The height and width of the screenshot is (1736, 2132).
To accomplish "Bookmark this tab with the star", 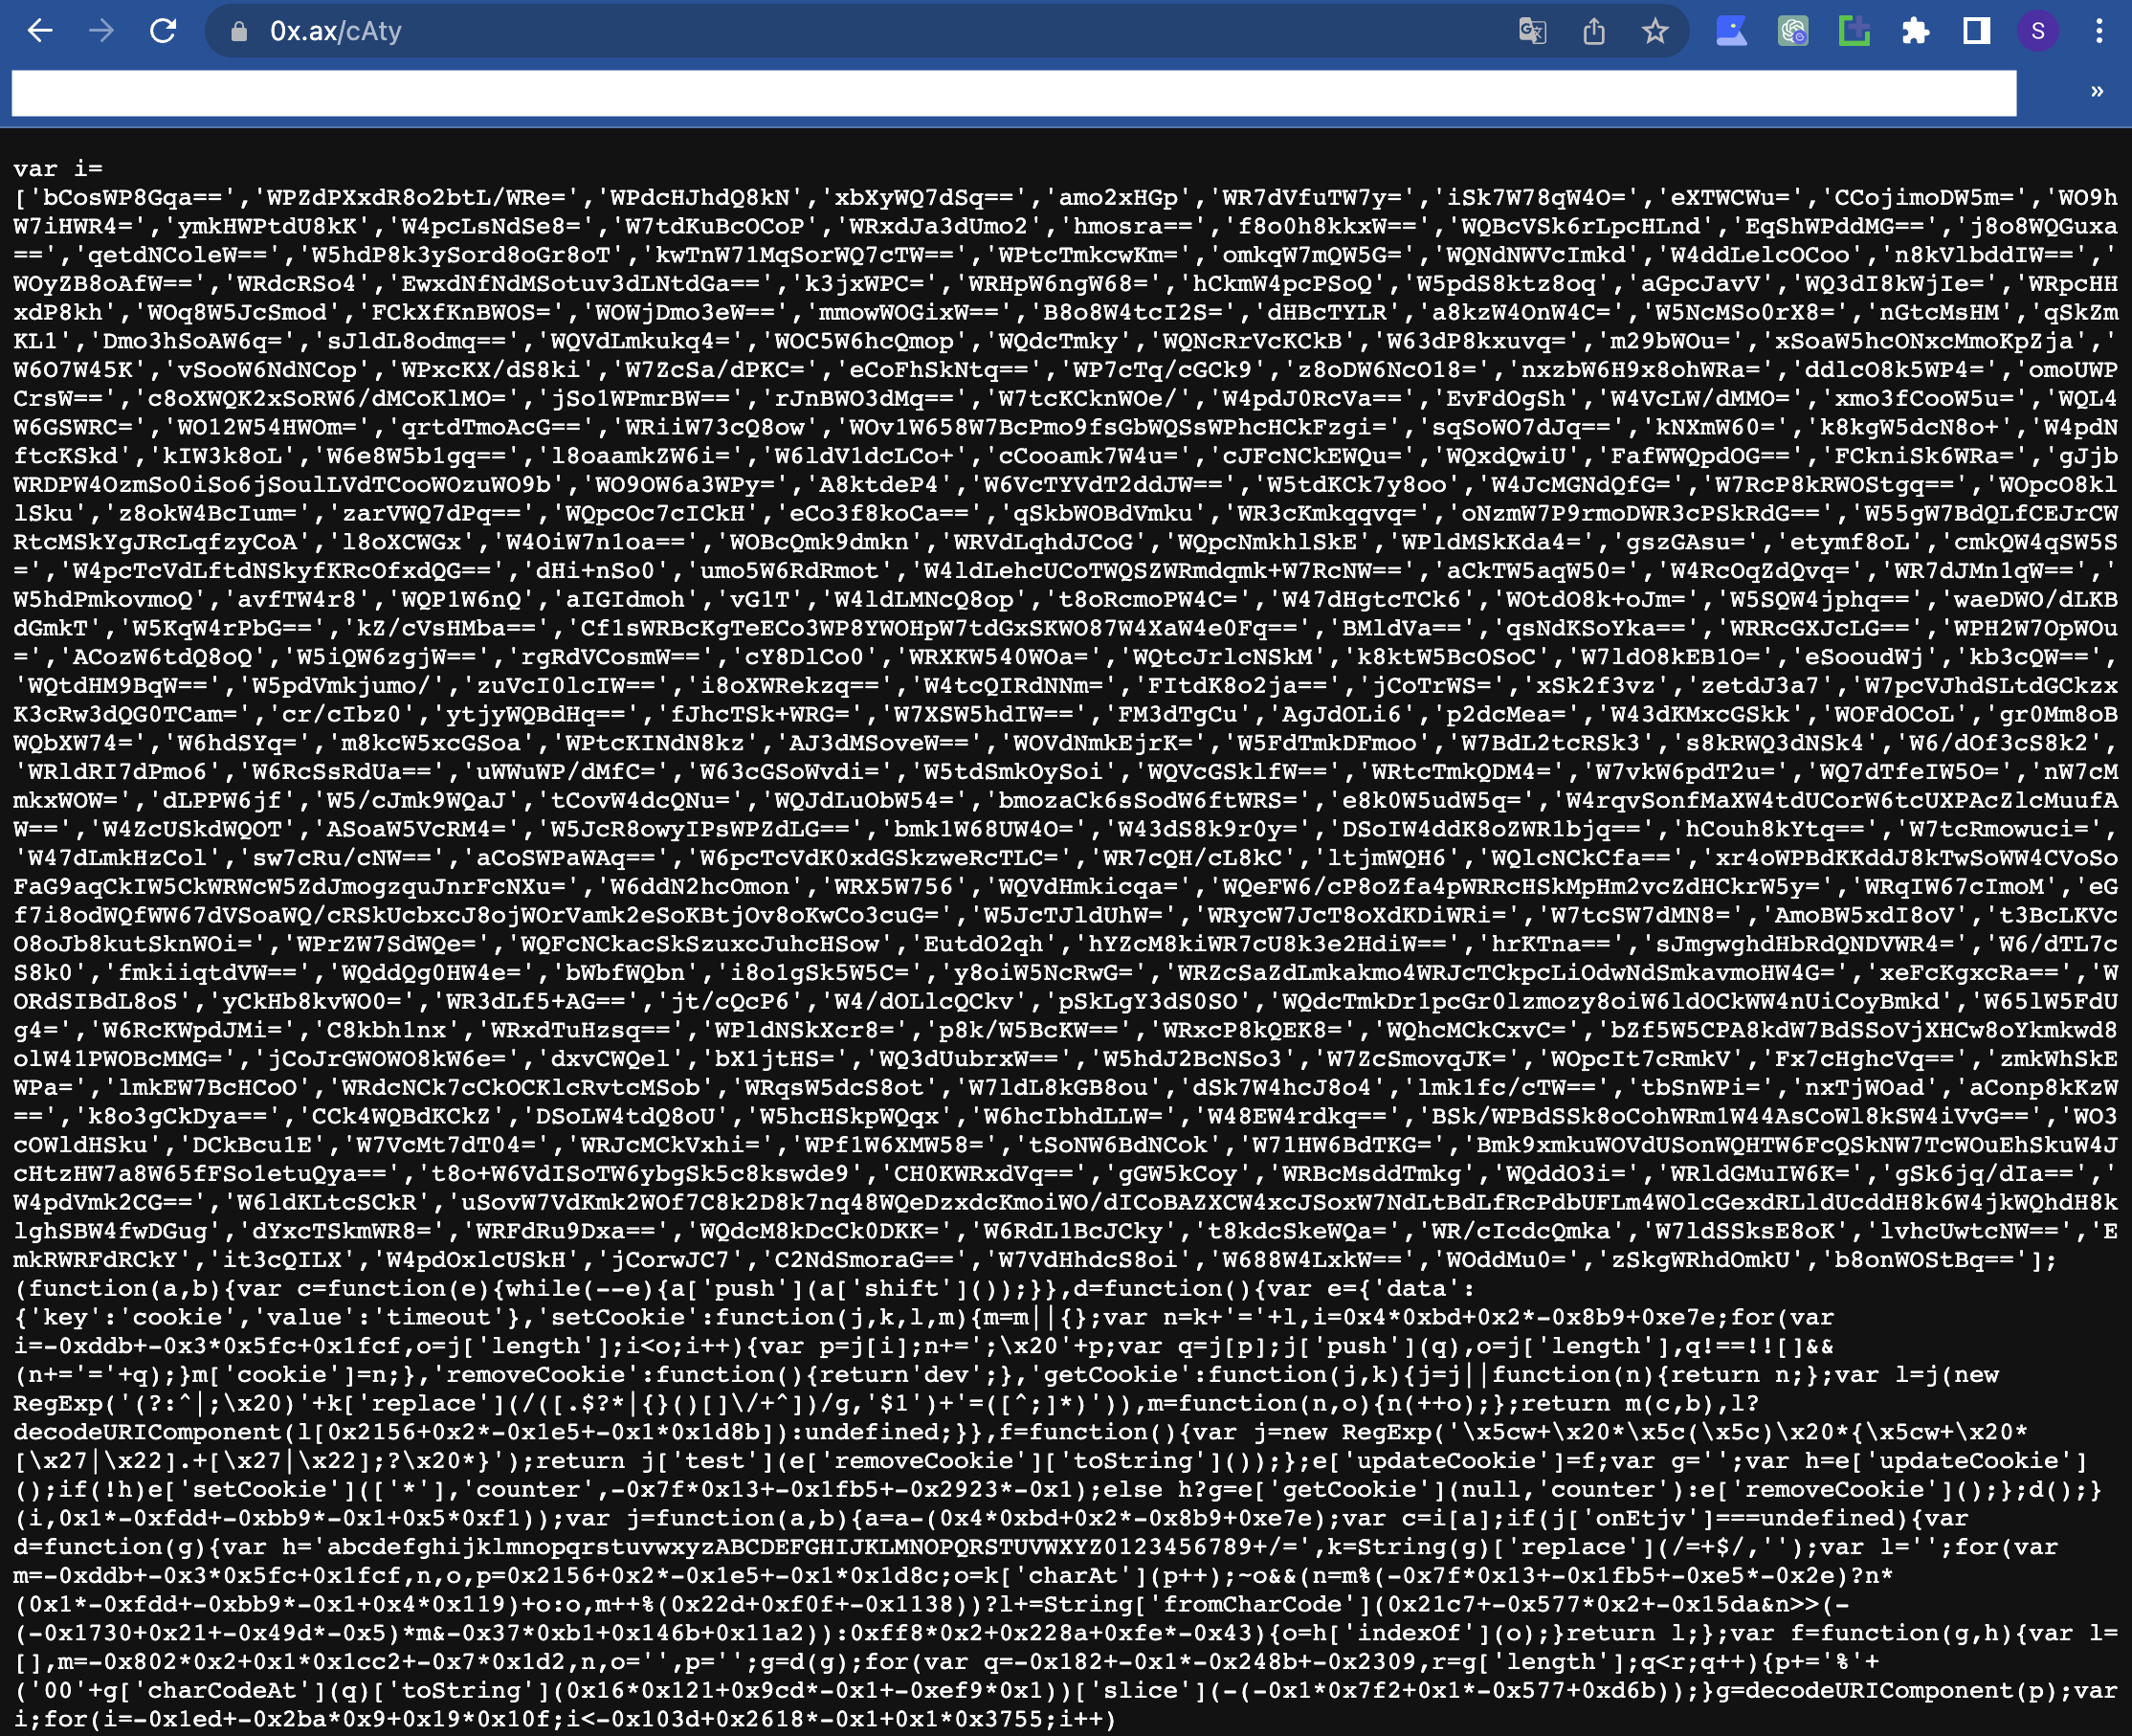I will click(x=1655, y=32).
